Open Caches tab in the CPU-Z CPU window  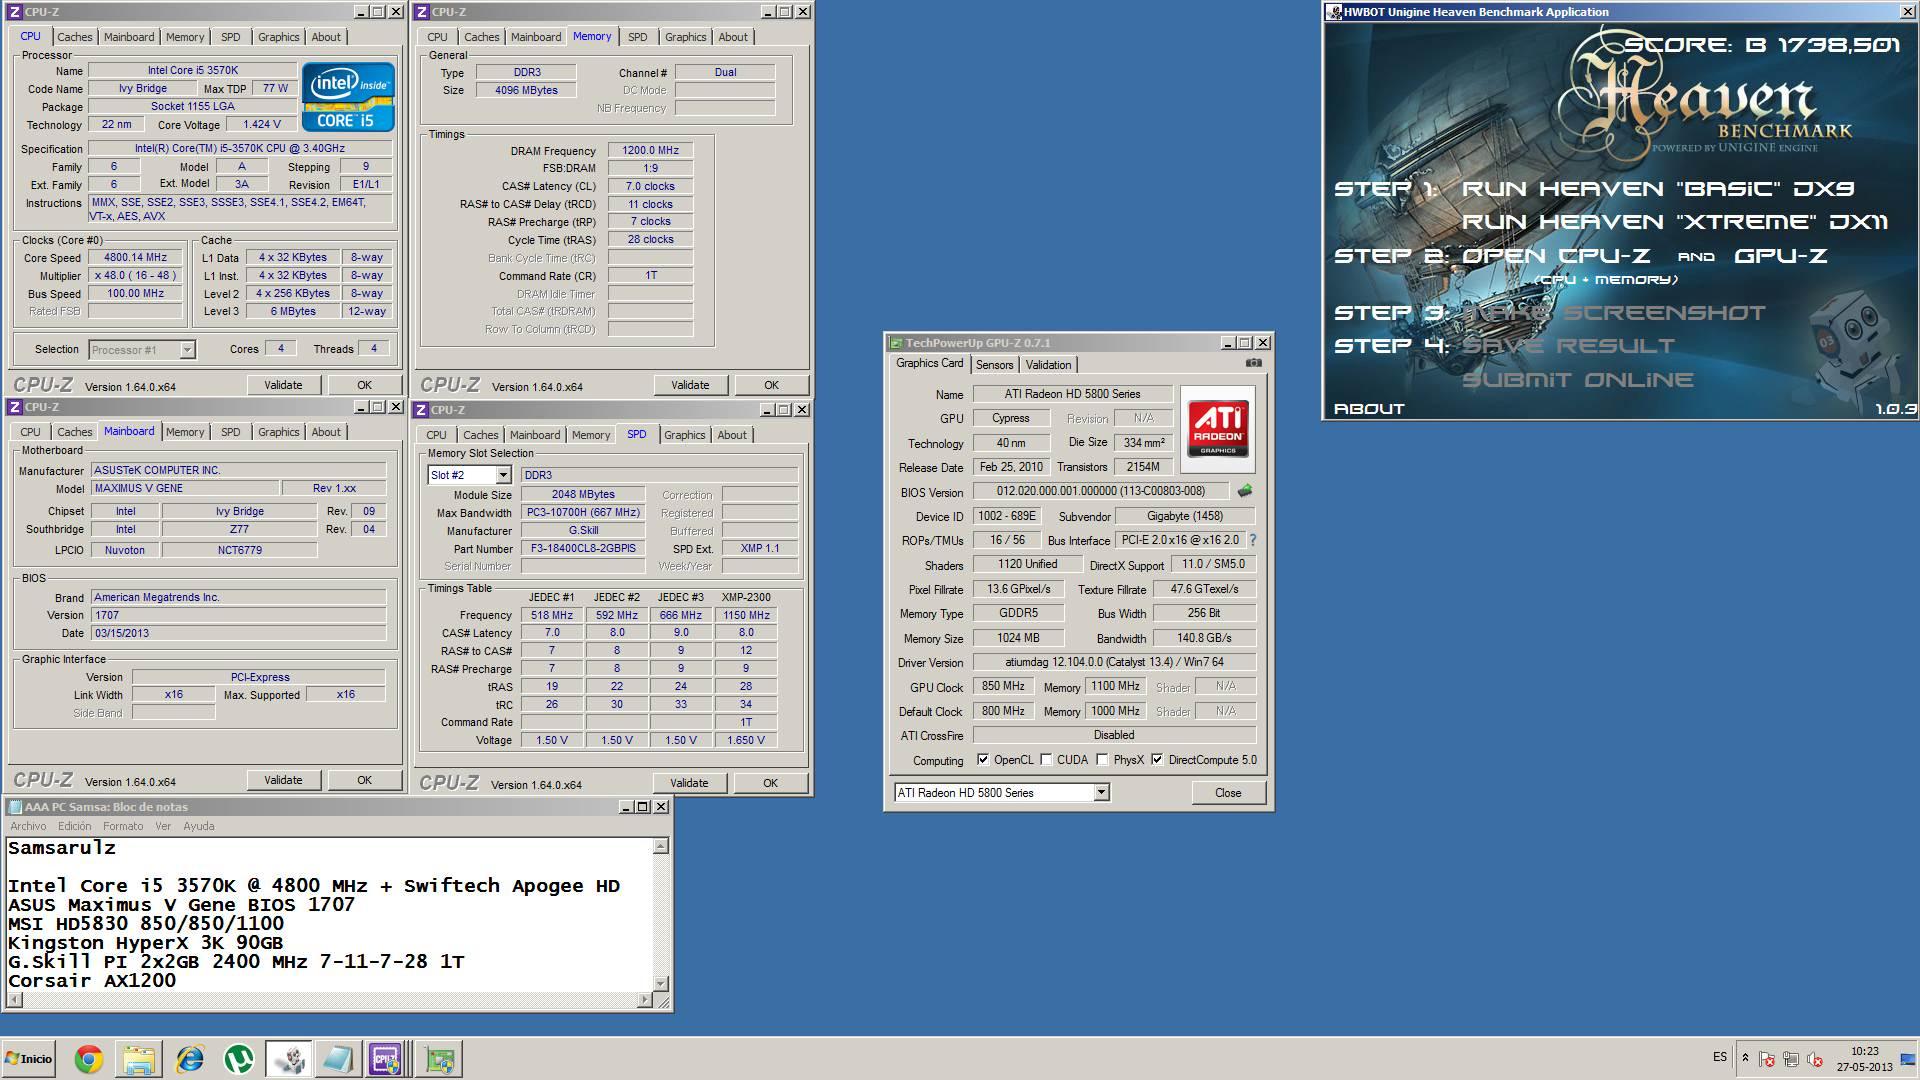pyautogui.click(x=74, y=37)
